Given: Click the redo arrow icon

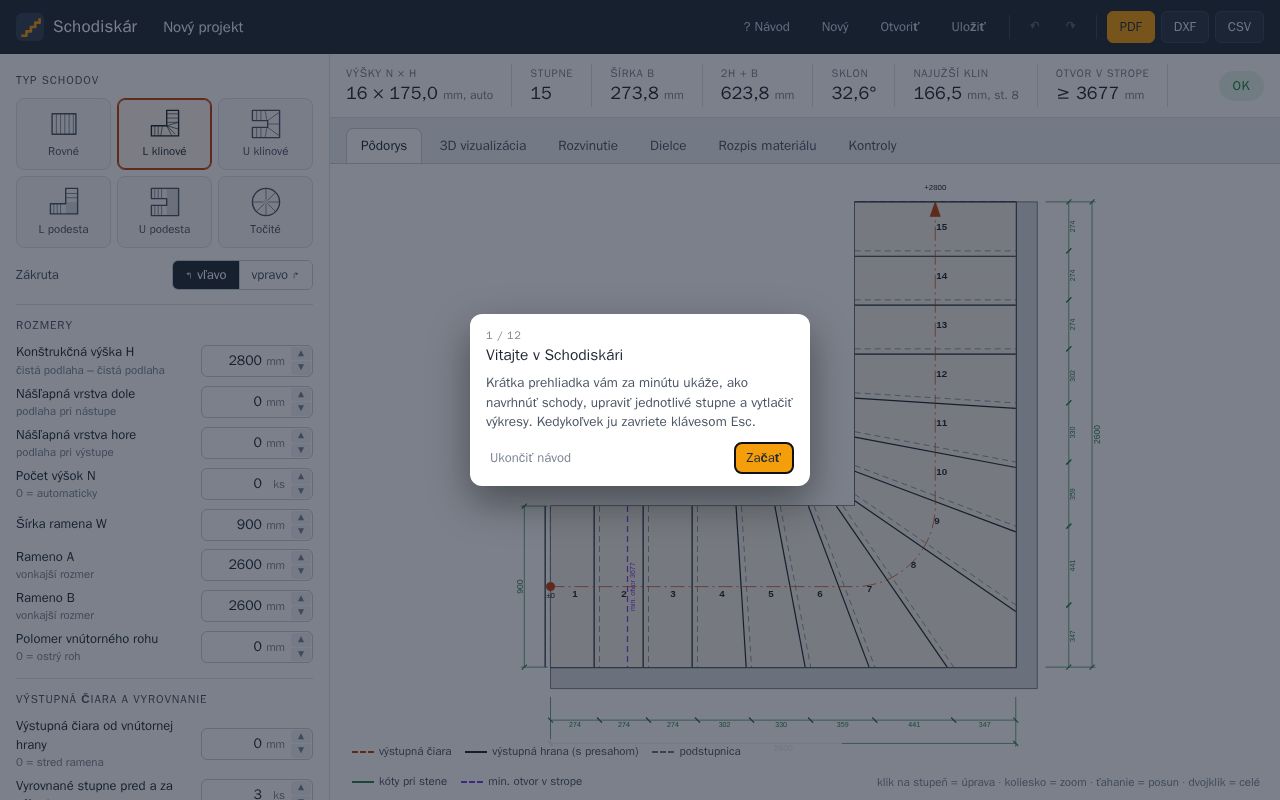Looking at the screenshot, I should [x=1070, y=27].
